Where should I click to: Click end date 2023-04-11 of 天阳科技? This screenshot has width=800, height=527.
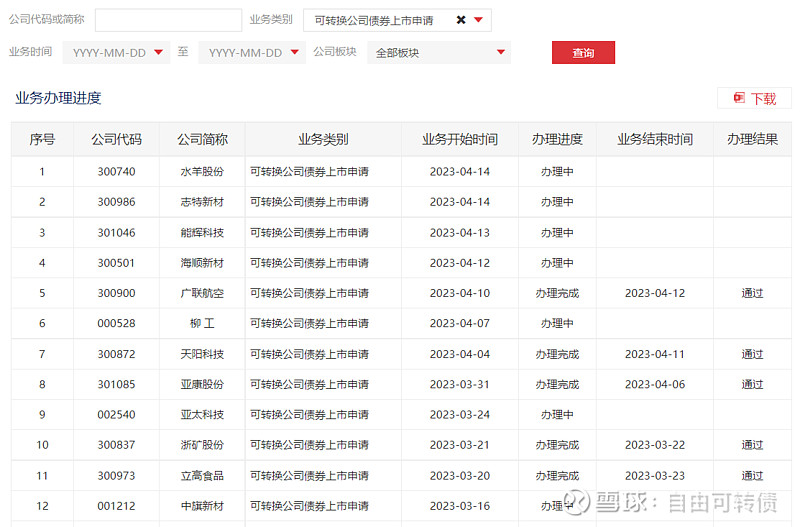655,354
